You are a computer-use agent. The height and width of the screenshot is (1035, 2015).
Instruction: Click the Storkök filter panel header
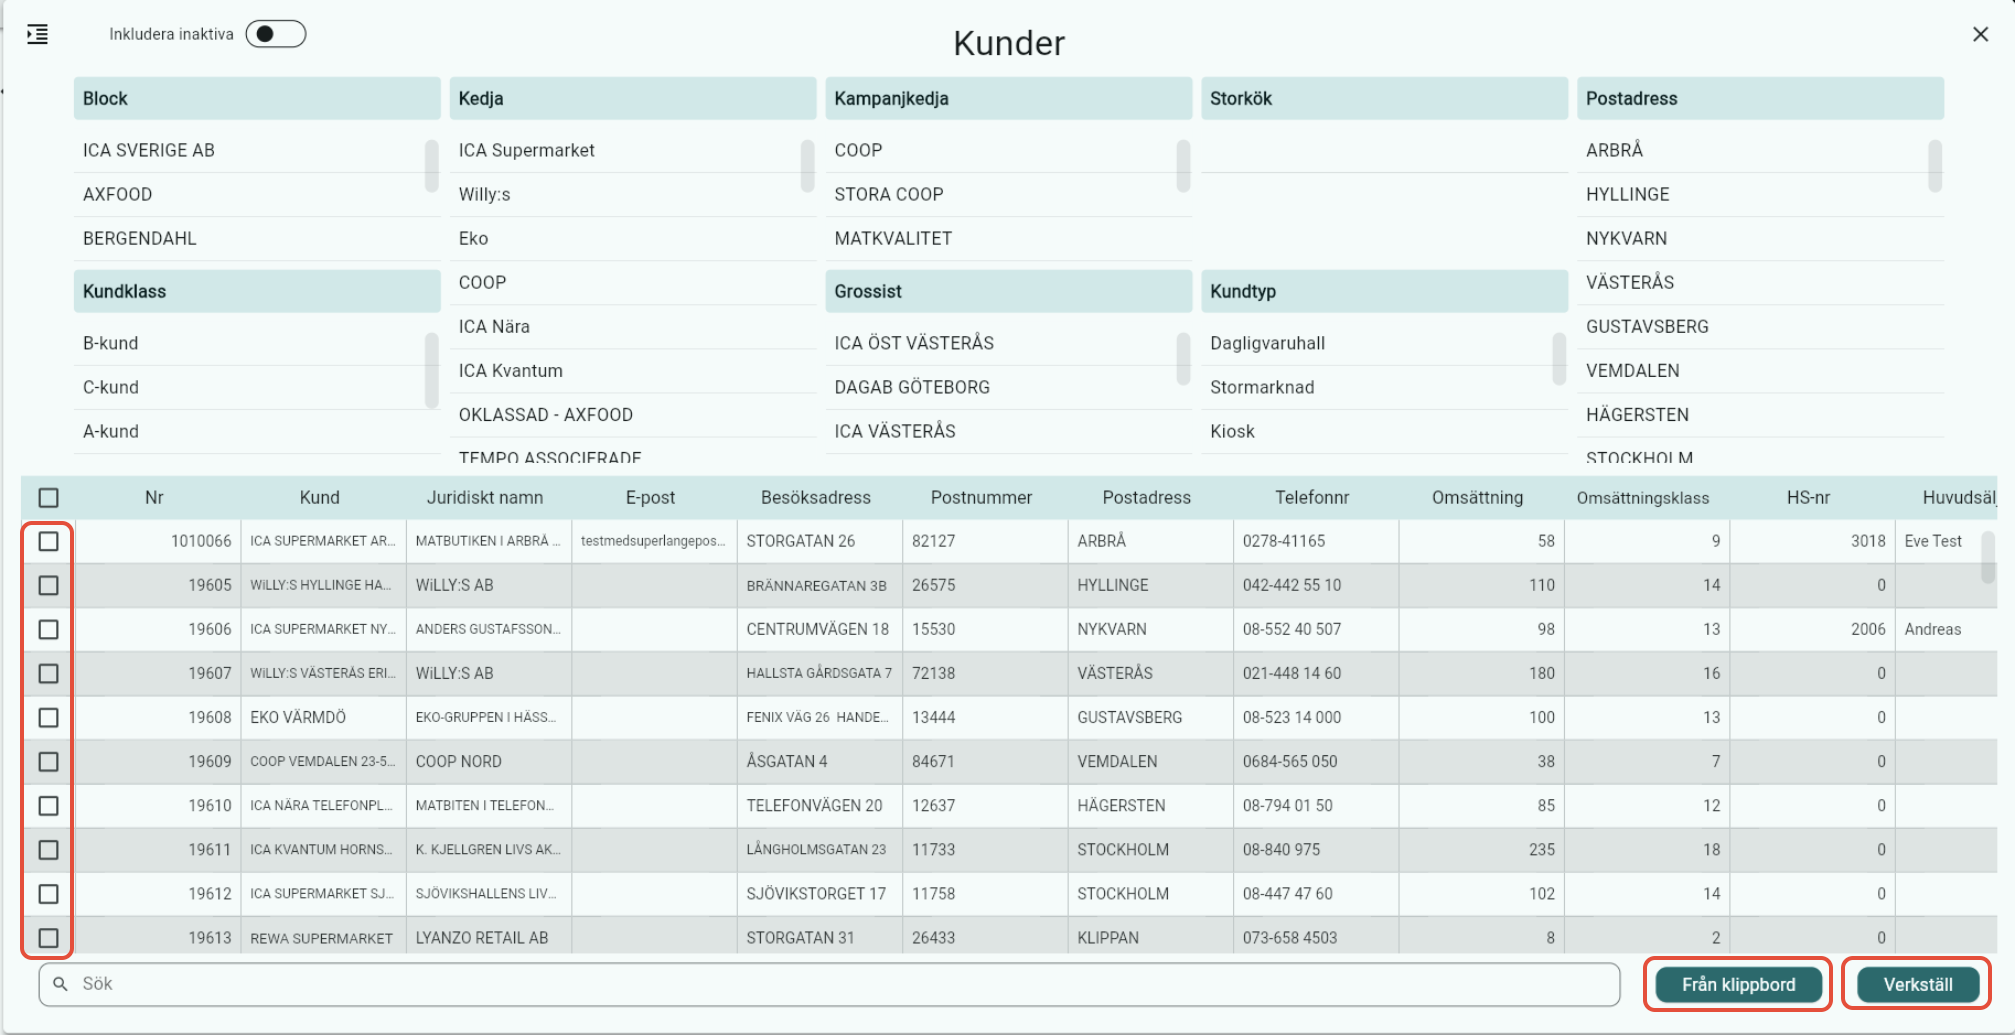pos(1385,98)
